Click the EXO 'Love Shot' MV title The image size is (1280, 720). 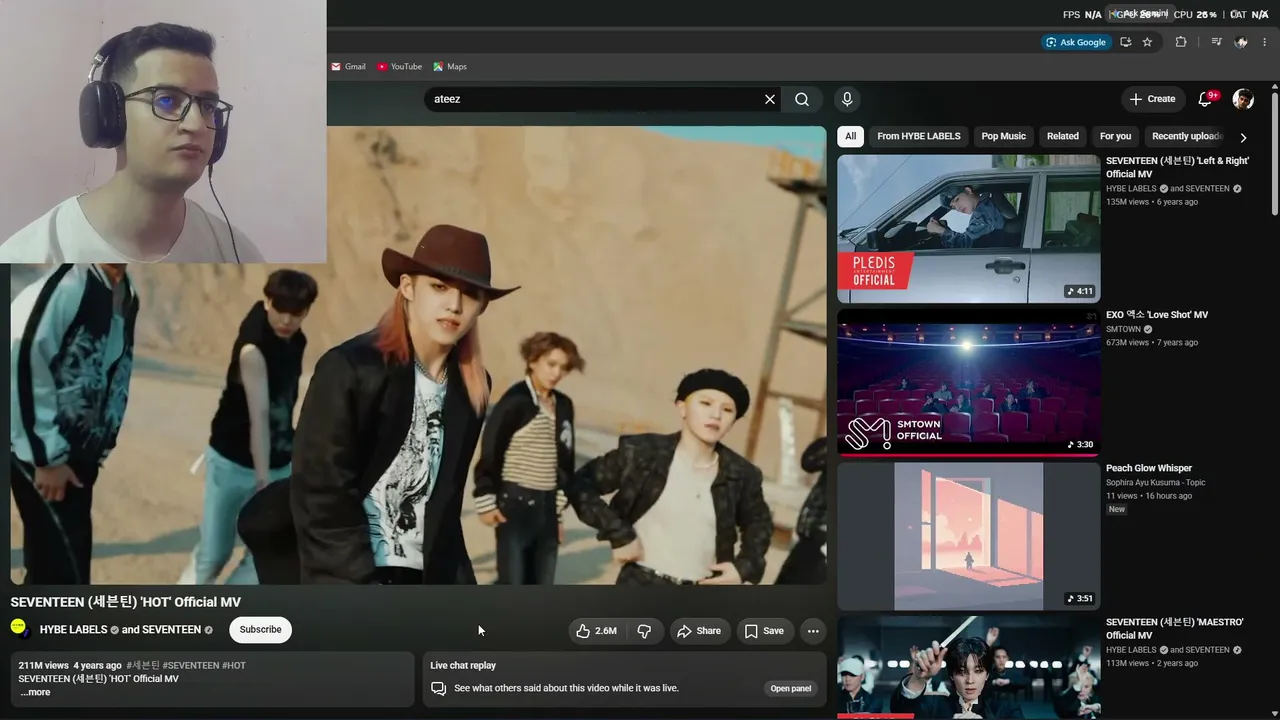click(x=1157, y=315)
